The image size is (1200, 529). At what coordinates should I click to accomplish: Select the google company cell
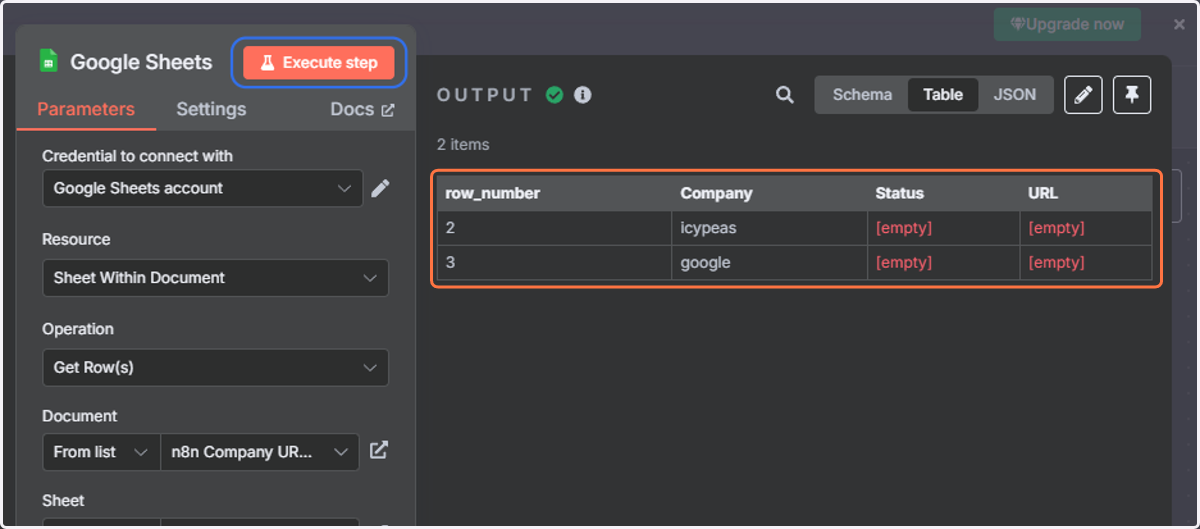[x=769, y=263]
